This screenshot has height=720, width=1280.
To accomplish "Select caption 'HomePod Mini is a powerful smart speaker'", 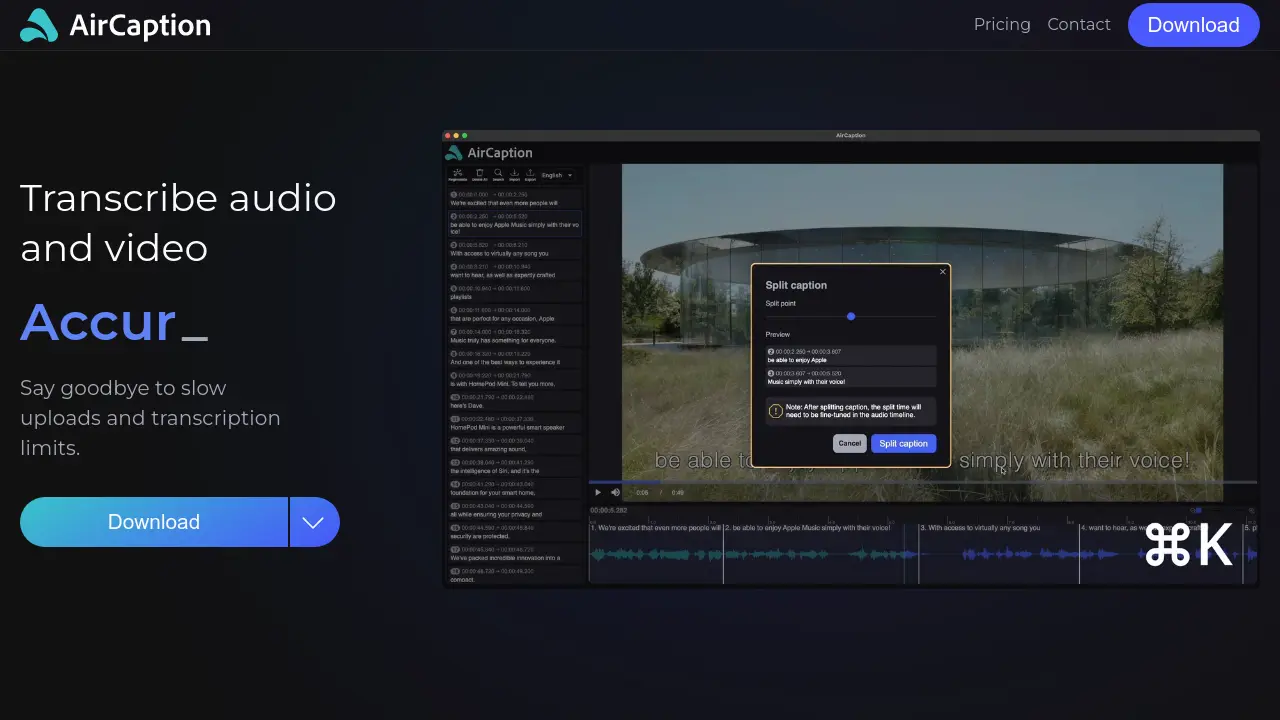I will tap(514, 423).
